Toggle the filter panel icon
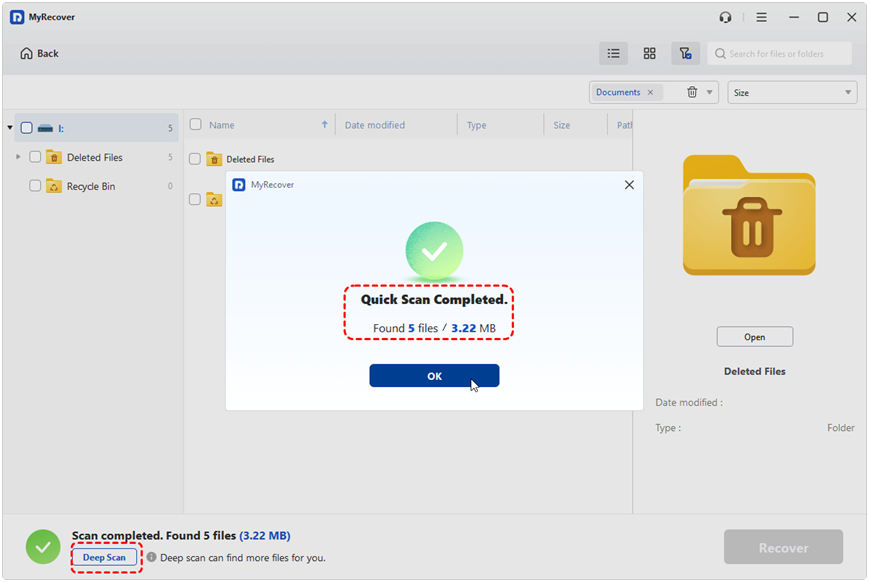 [686, 54]
